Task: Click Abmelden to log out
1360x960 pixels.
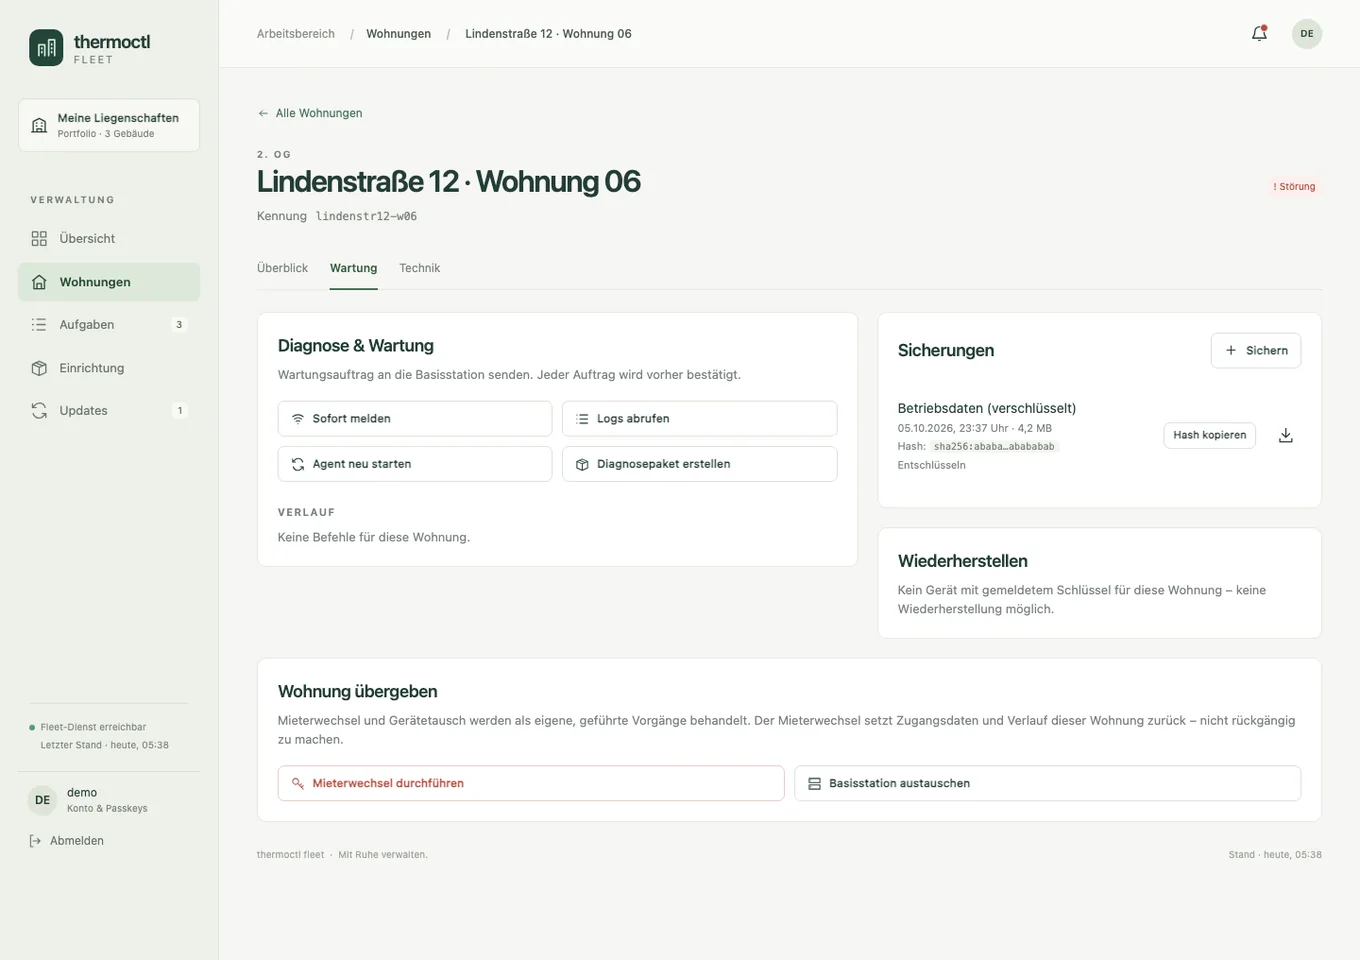Action: click(67, 841)
